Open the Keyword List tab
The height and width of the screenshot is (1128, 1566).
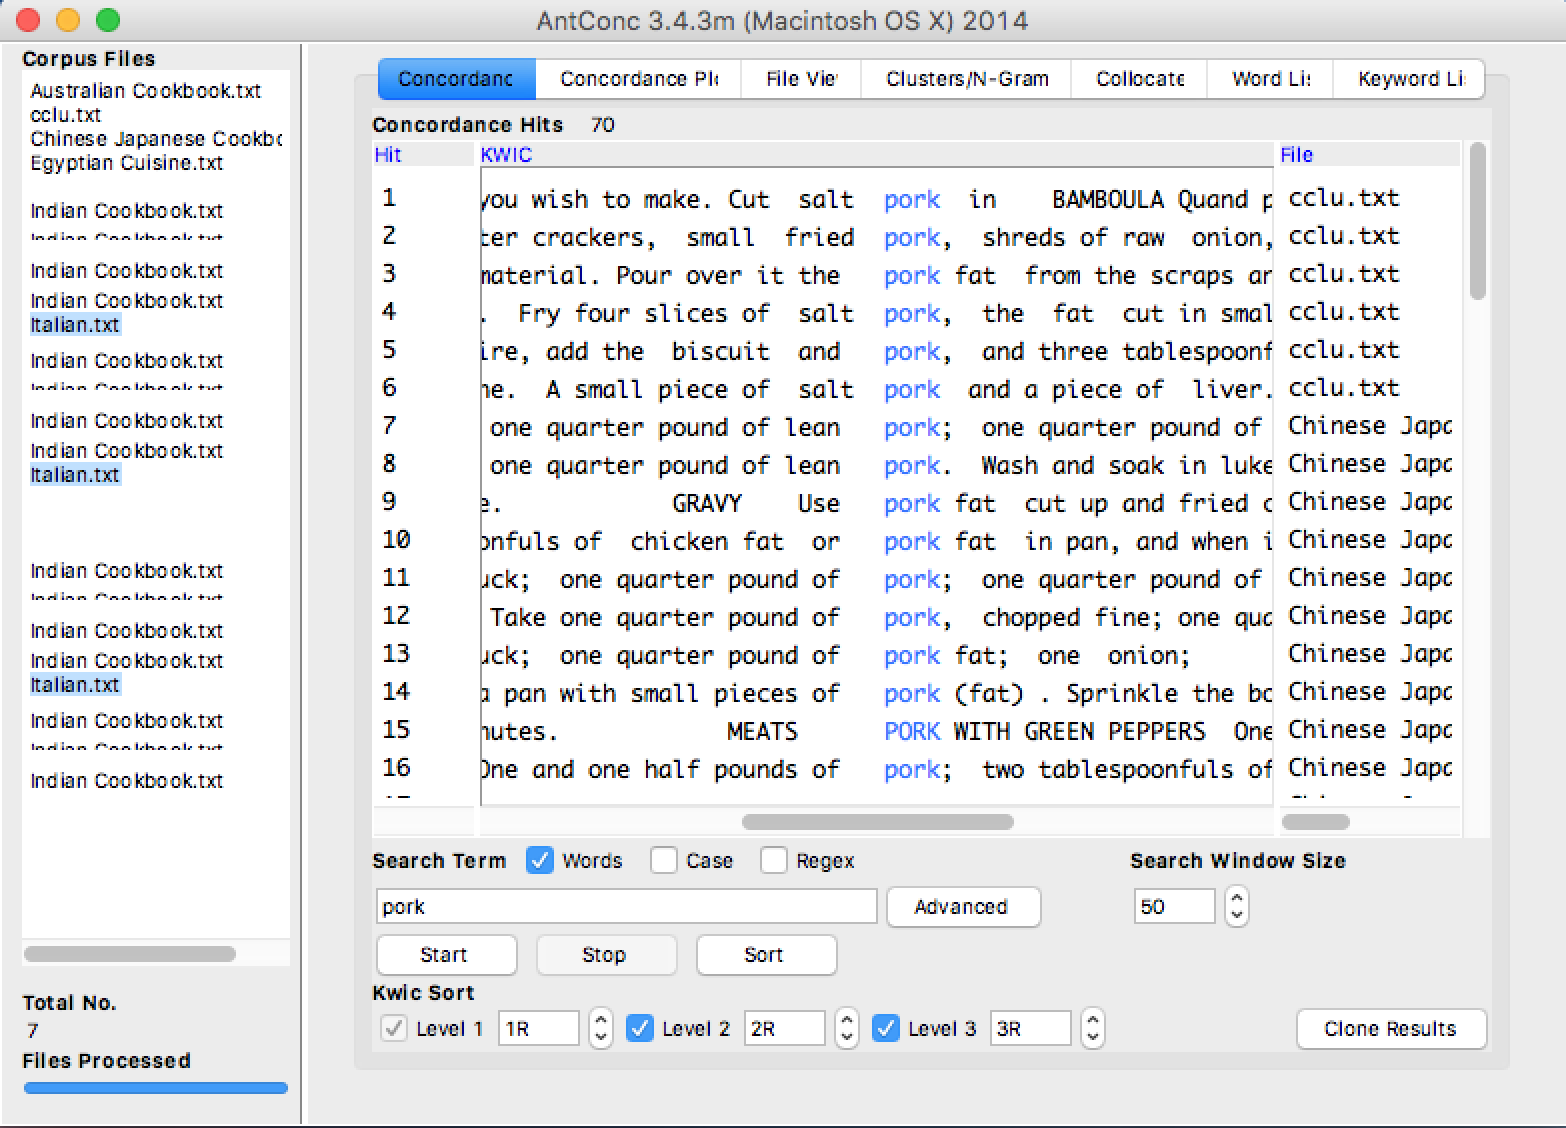coord(1409,79)
